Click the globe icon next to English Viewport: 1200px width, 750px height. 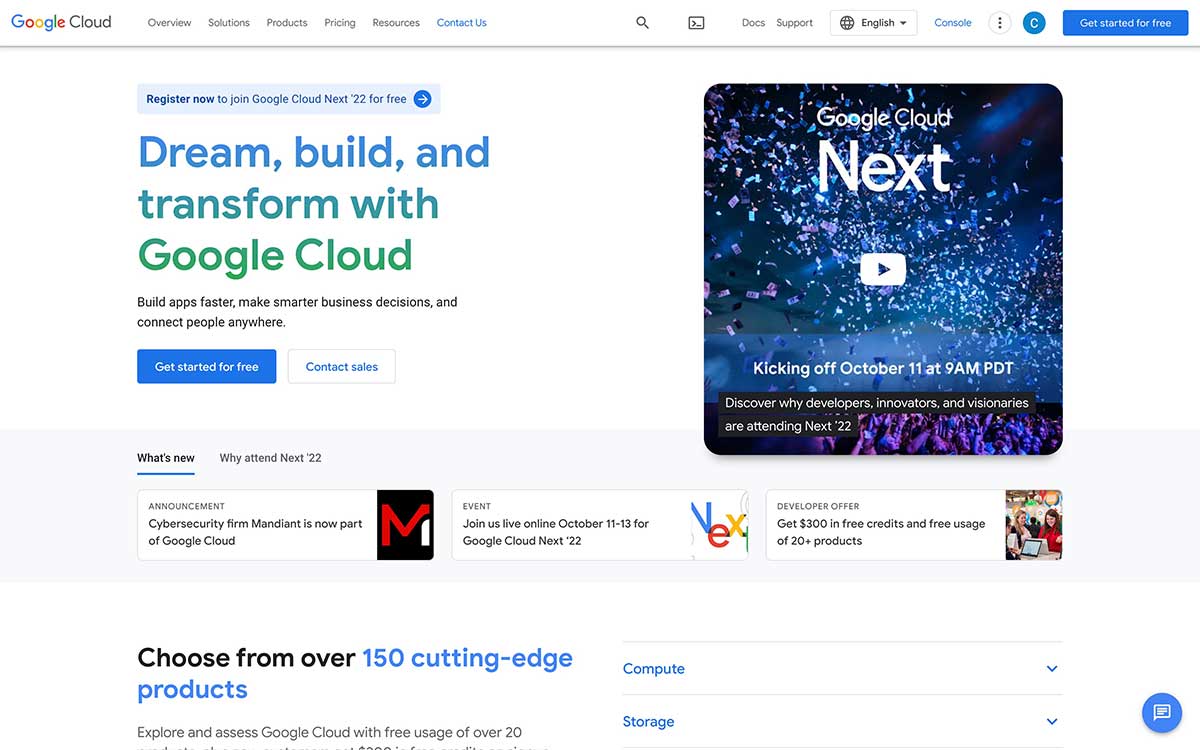pos(849,22)
